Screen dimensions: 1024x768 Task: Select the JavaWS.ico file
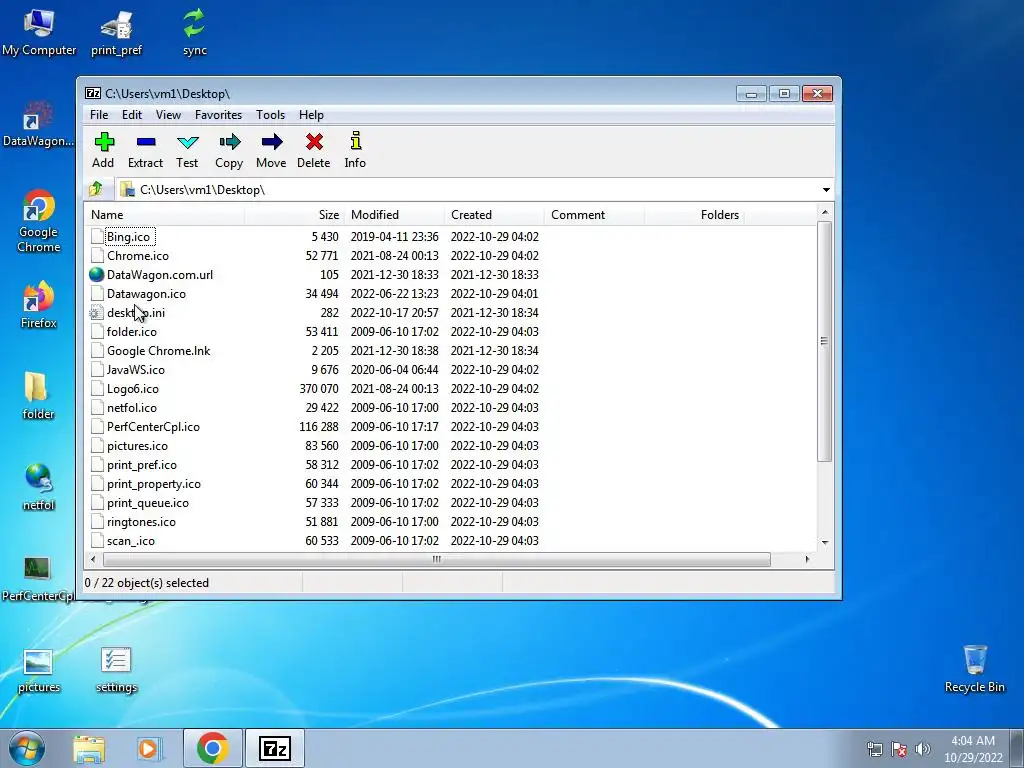click(x=136, y=370)
